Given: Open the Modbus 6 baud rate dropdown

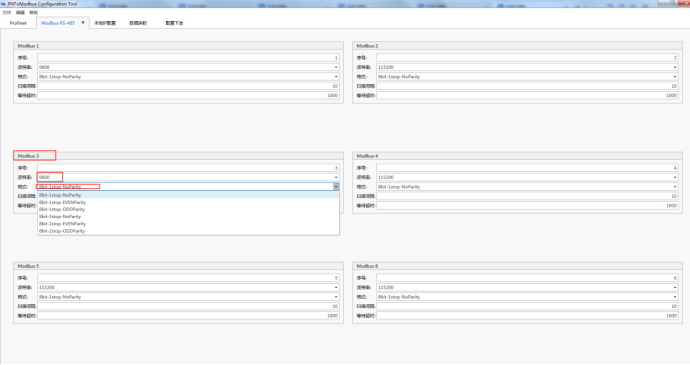Looking at the screenshot, I should pyautogui.click(x=675, y=288).
